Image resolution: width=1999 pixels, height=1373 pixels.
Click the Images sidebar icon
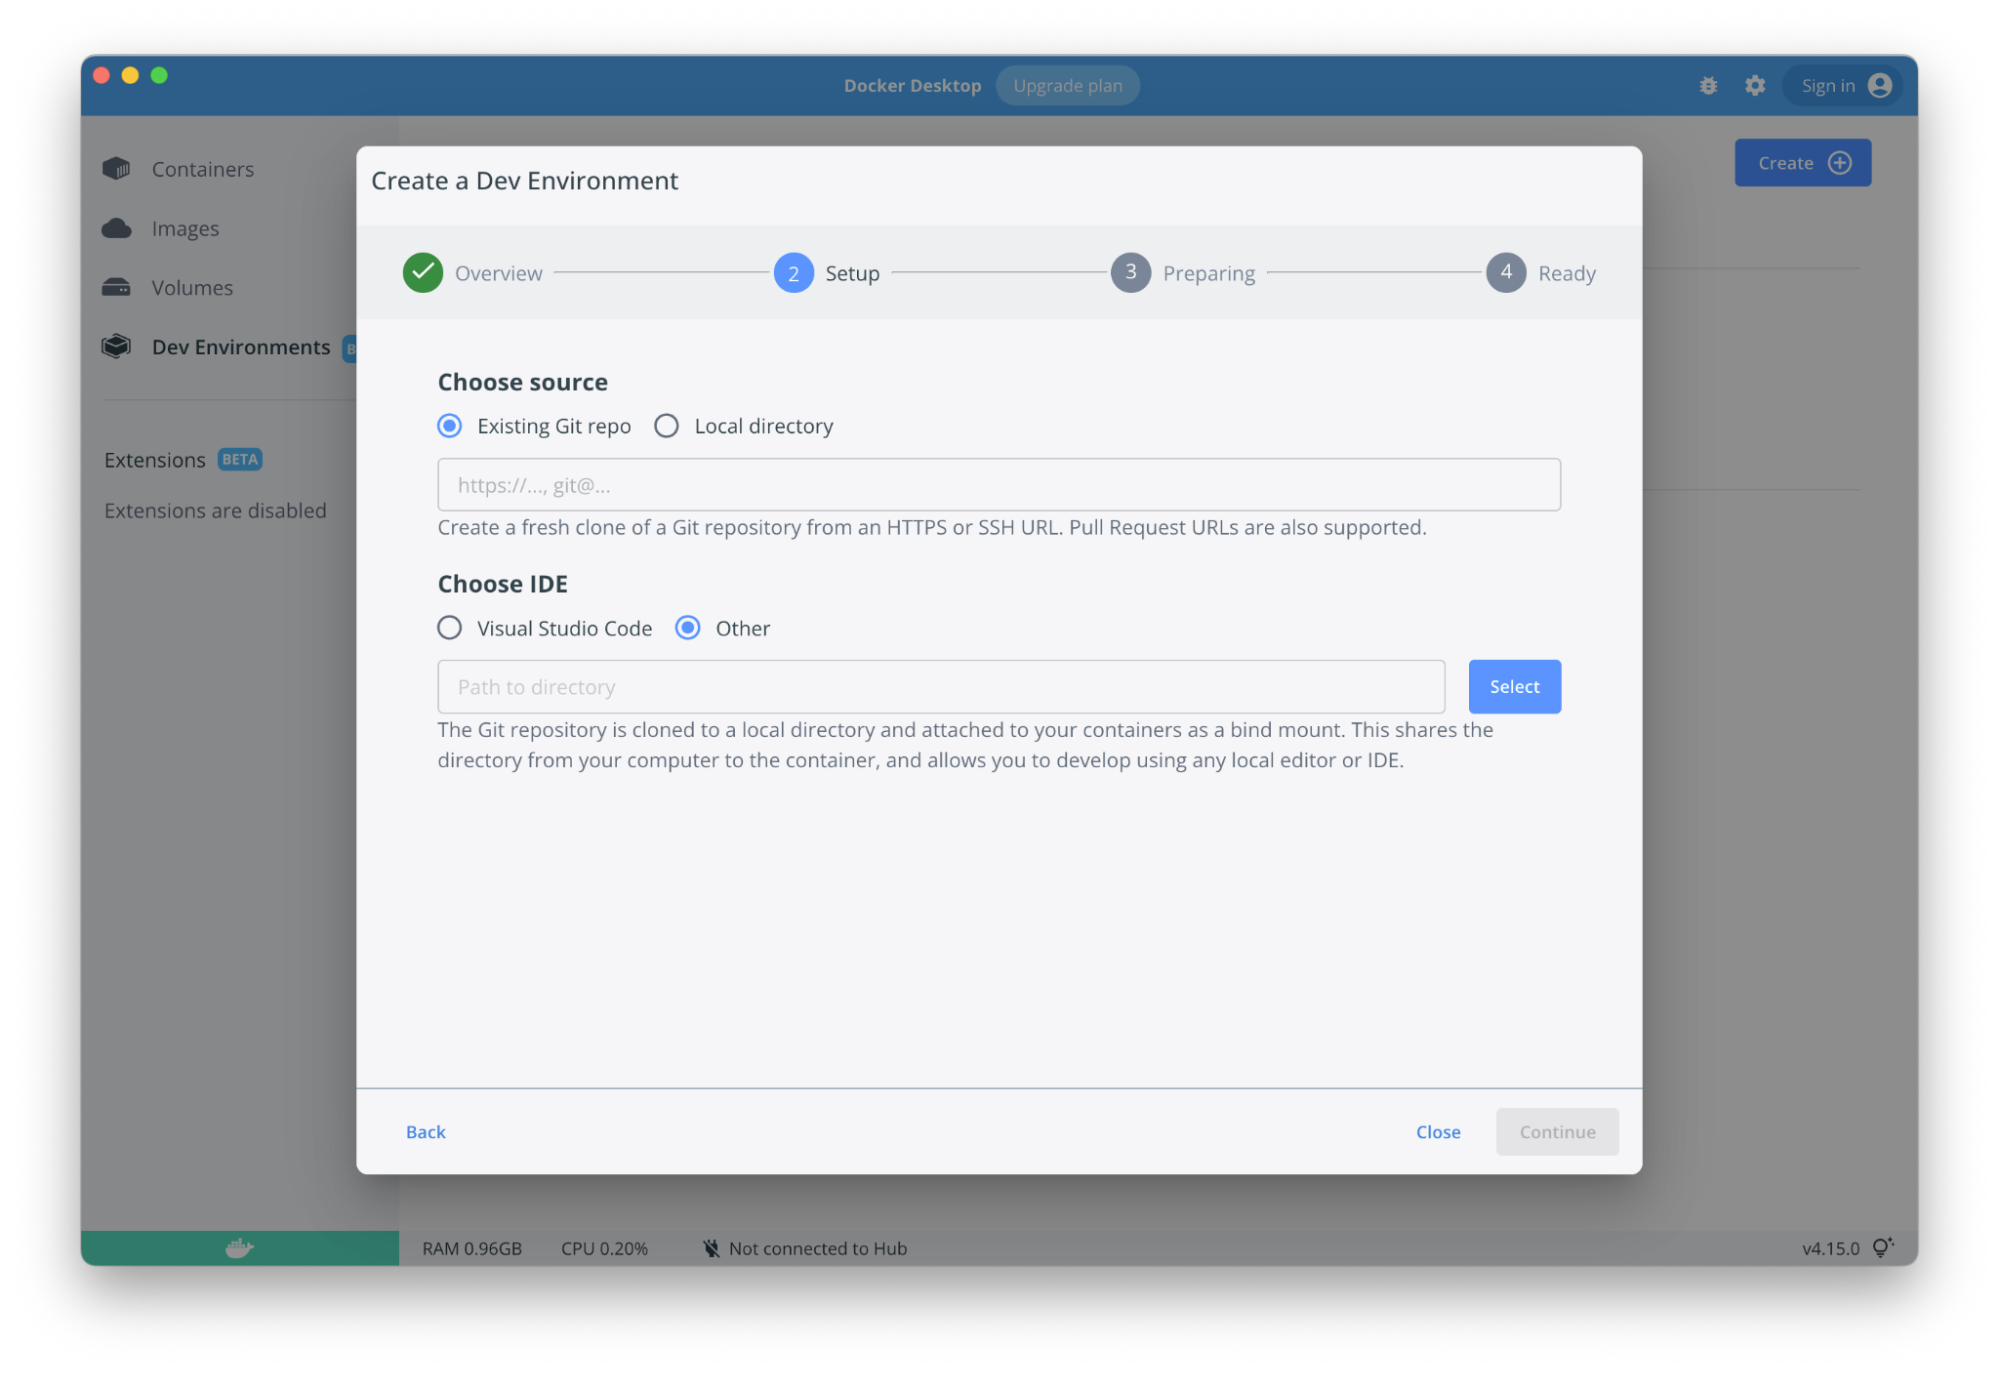[117, 228]
